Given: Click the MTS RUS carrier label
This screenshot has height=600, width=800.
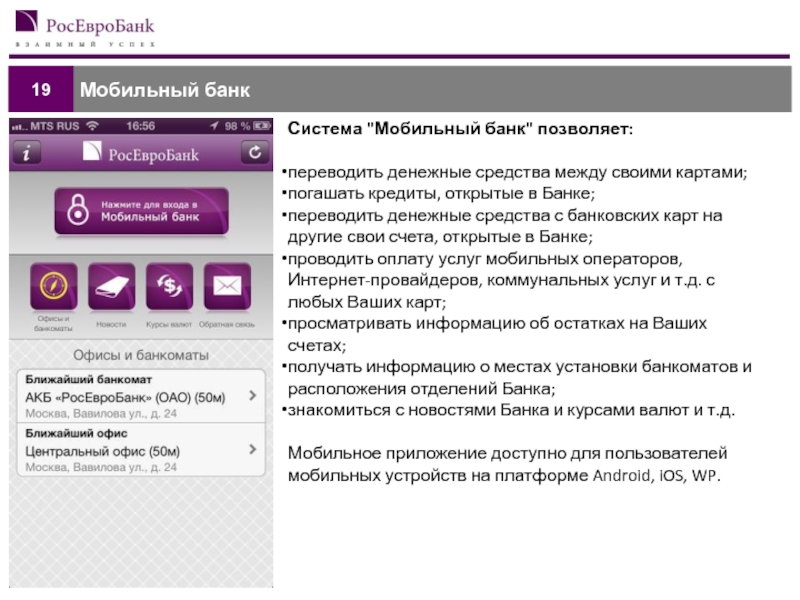Looking at the screenshot, I should coord(55,126).
